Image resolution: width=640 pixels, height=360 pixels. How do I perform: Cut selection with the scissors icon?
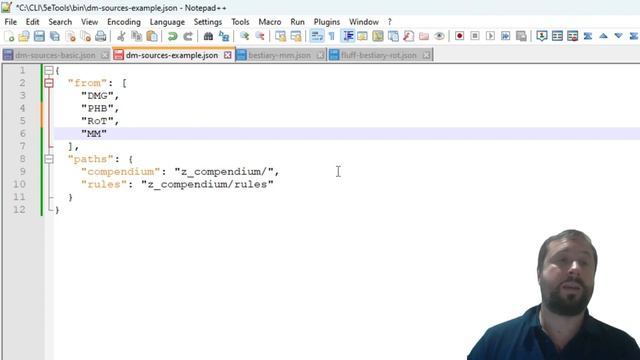(121, 36)
